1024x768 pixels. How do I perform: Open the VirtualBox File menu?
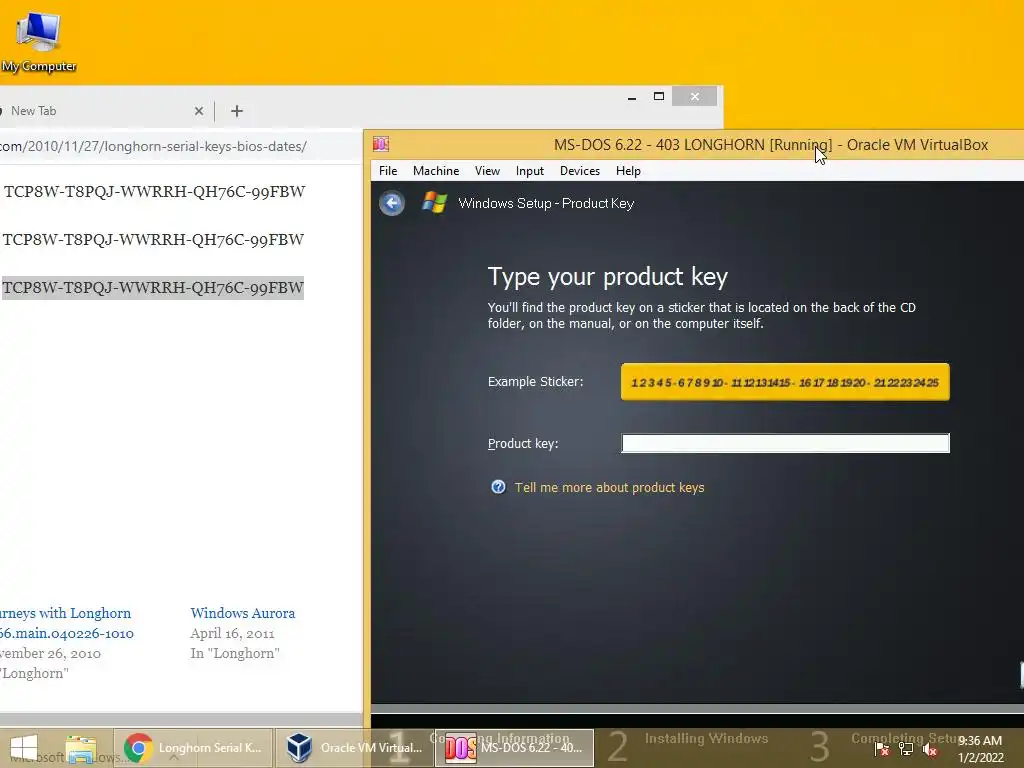click(388, 170)
